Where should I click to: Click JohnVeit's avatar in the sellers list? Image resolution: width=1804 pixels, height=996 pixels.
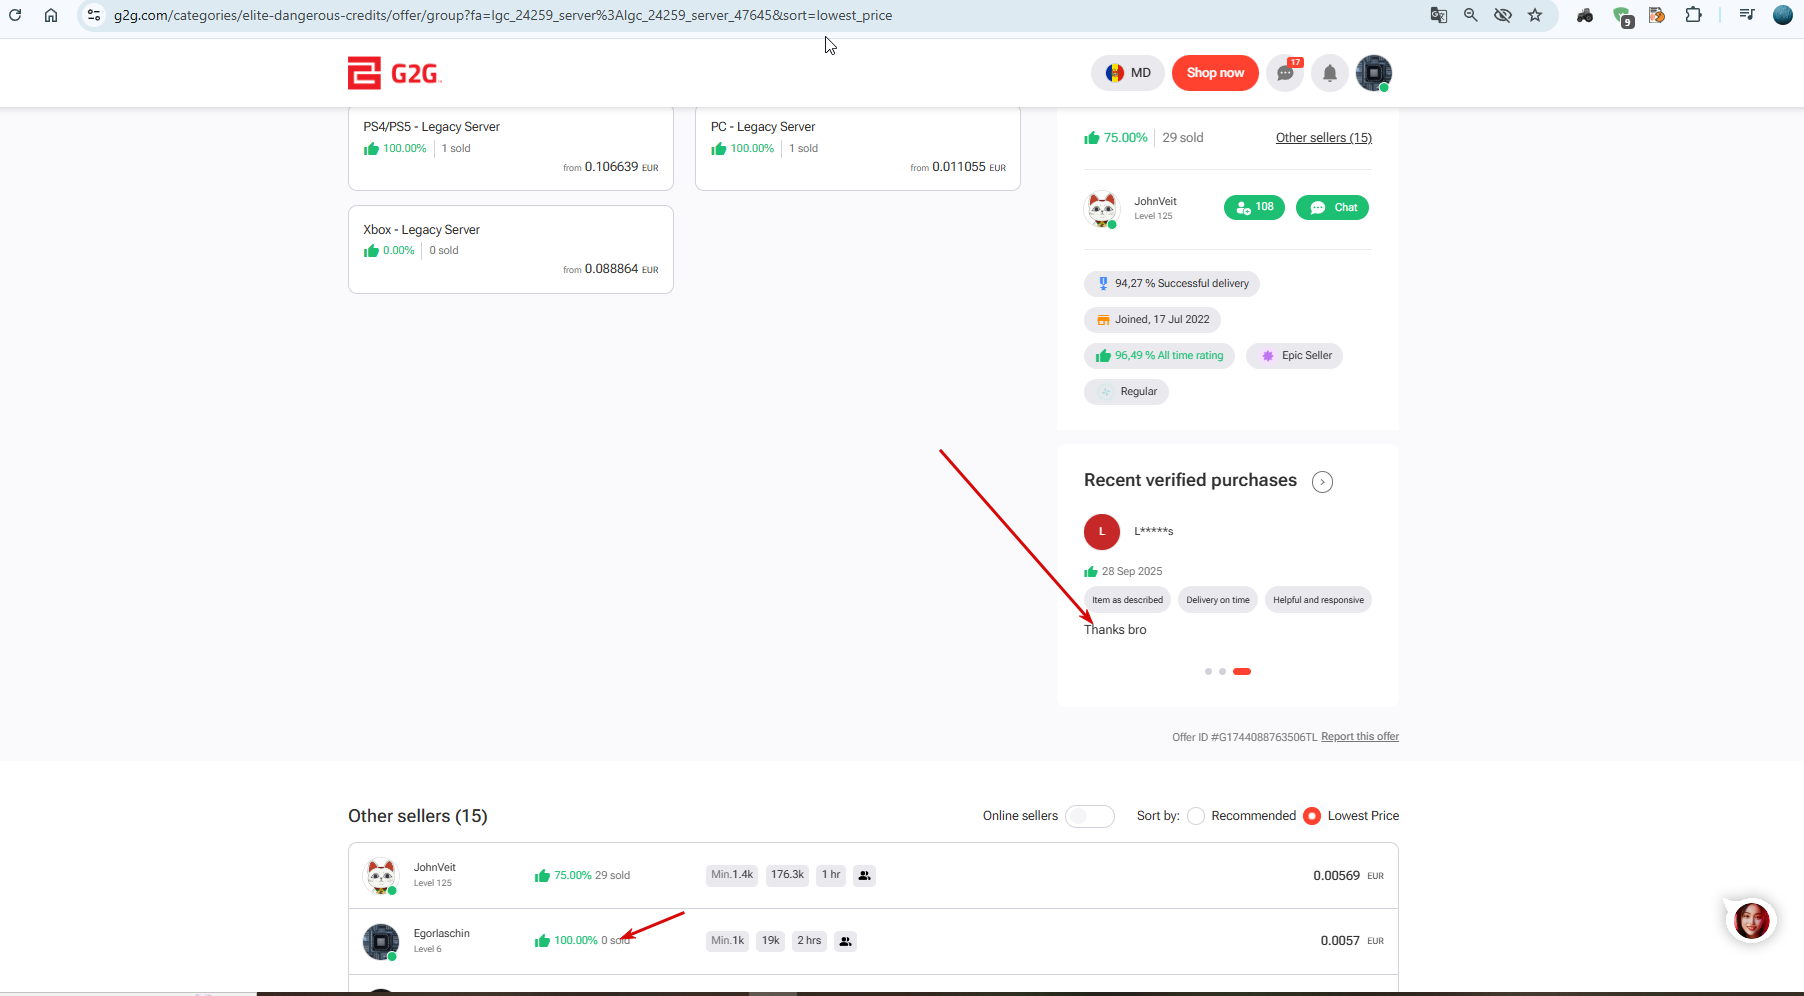click(x=381, y=876)
